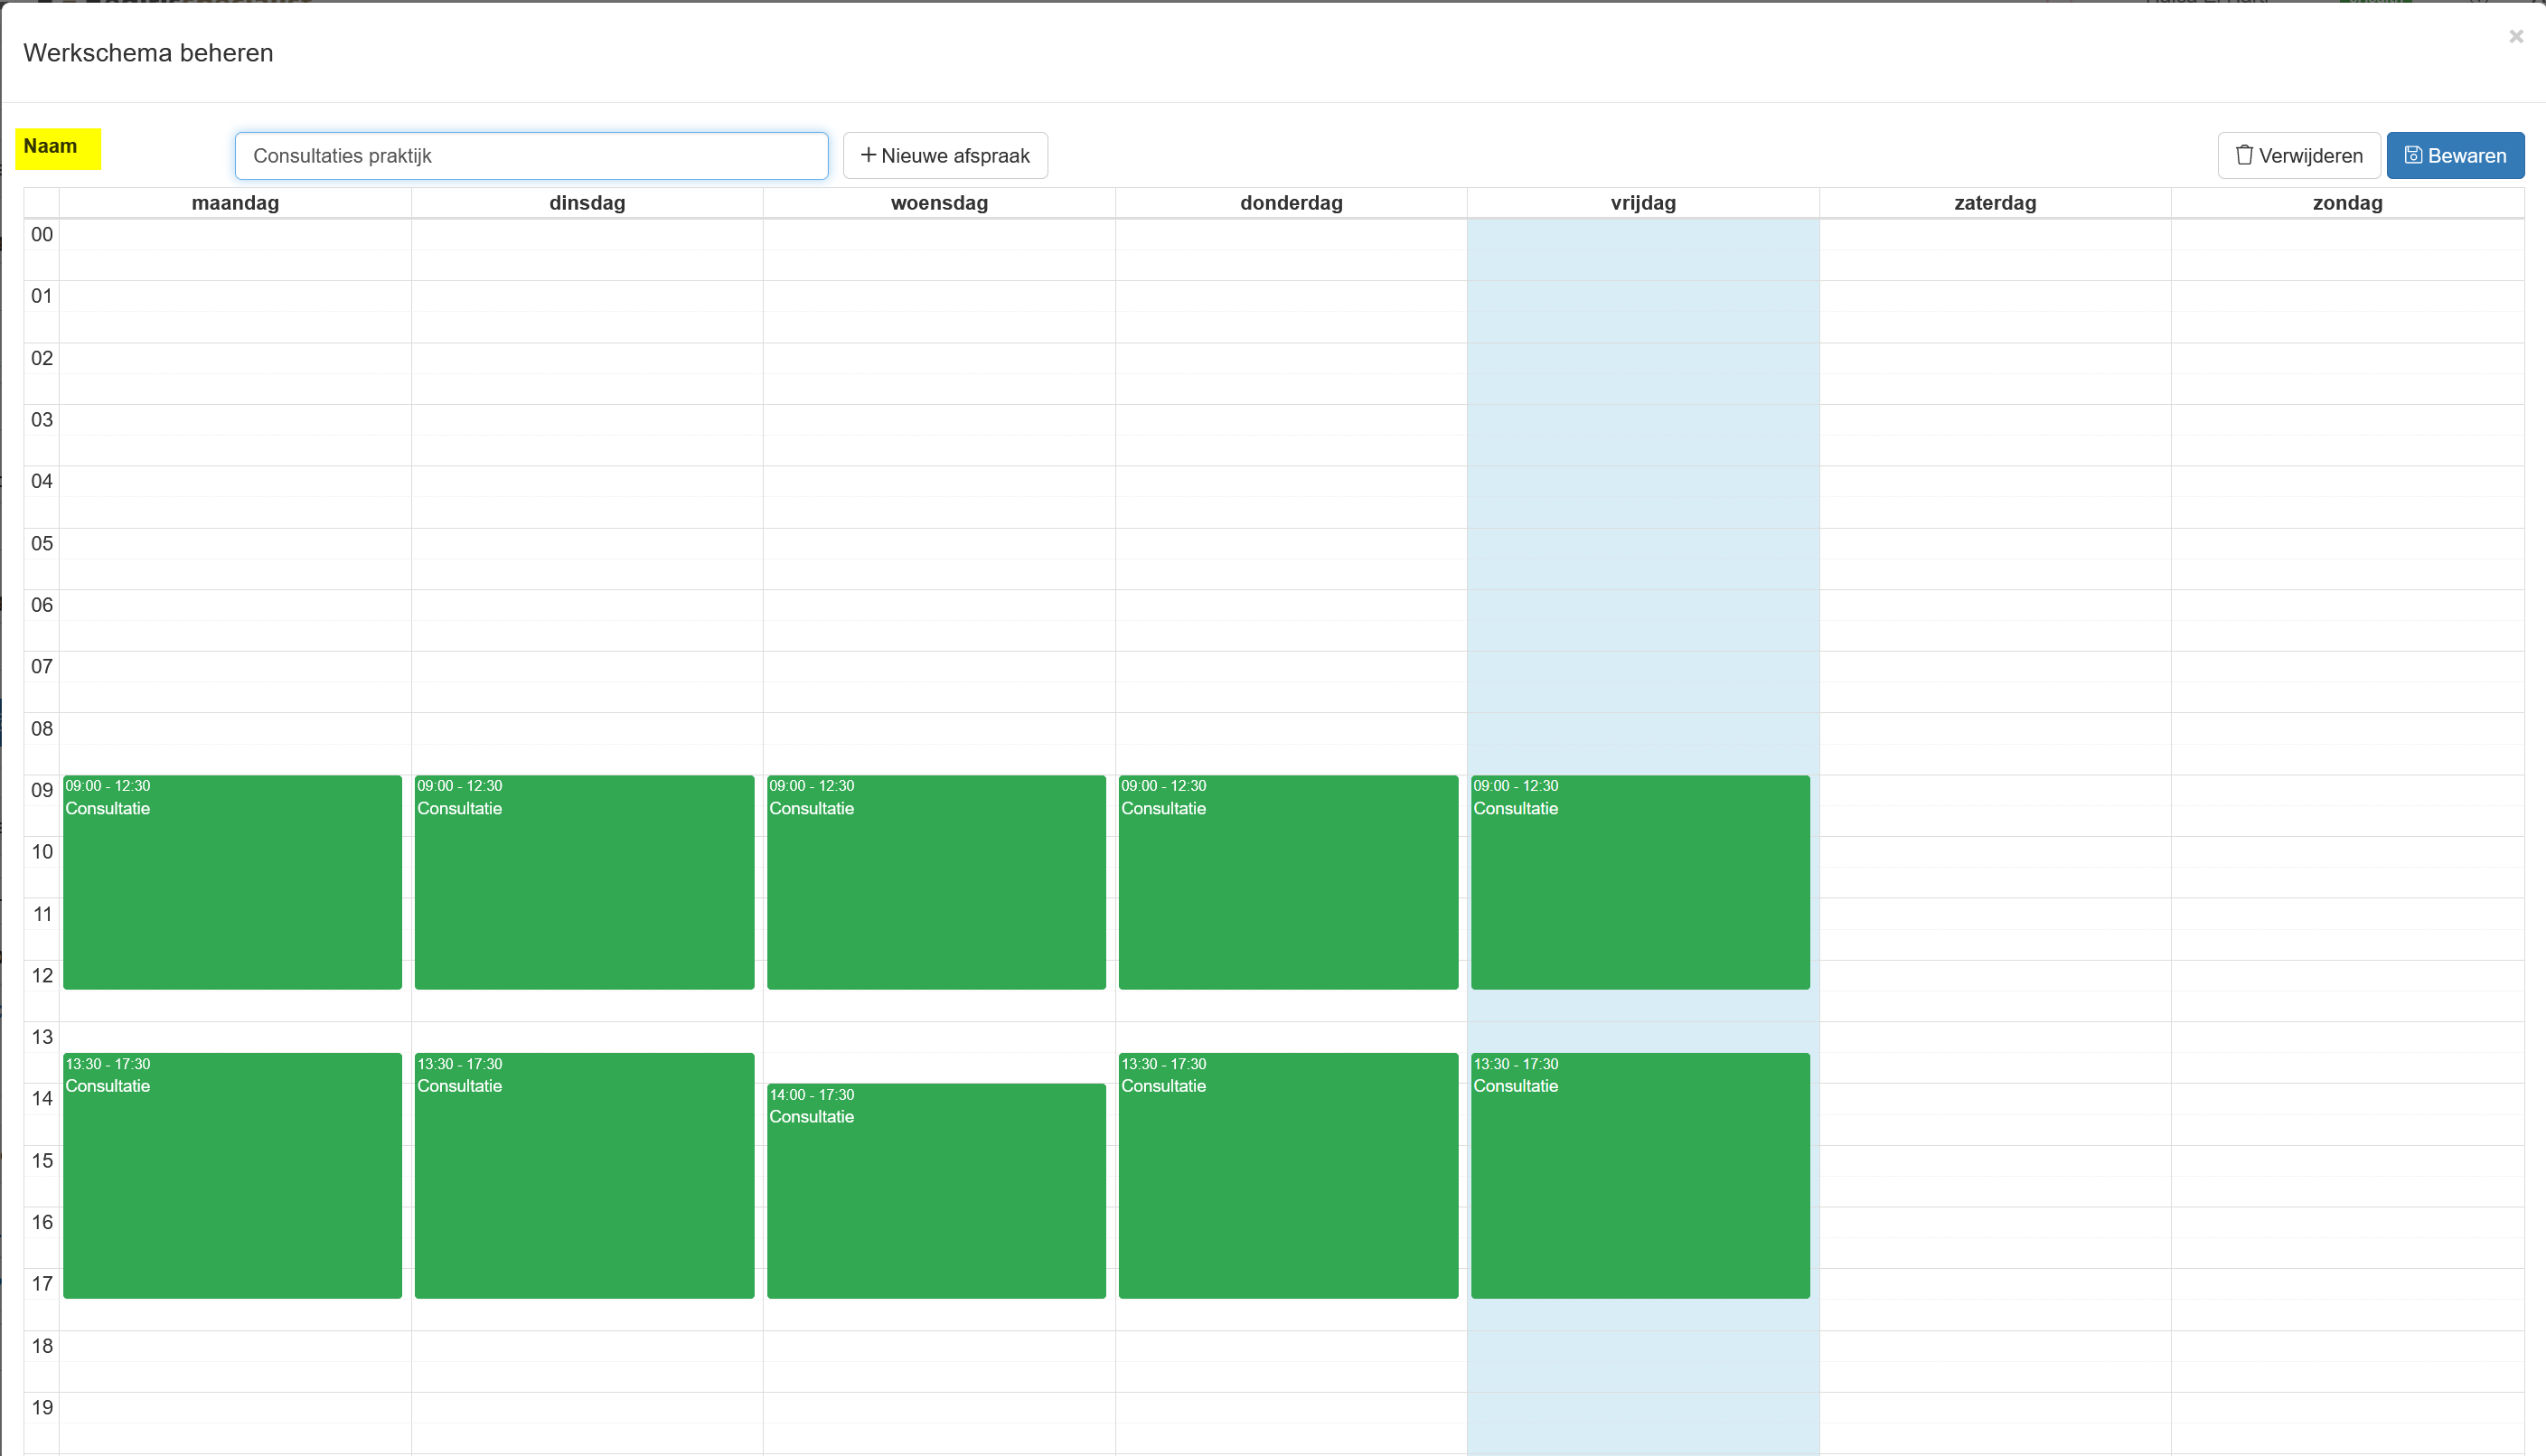Click the trash icon on Verwijderen
The height and width of the screenshot is (1456, 2546).
[x=2244, y=155]
